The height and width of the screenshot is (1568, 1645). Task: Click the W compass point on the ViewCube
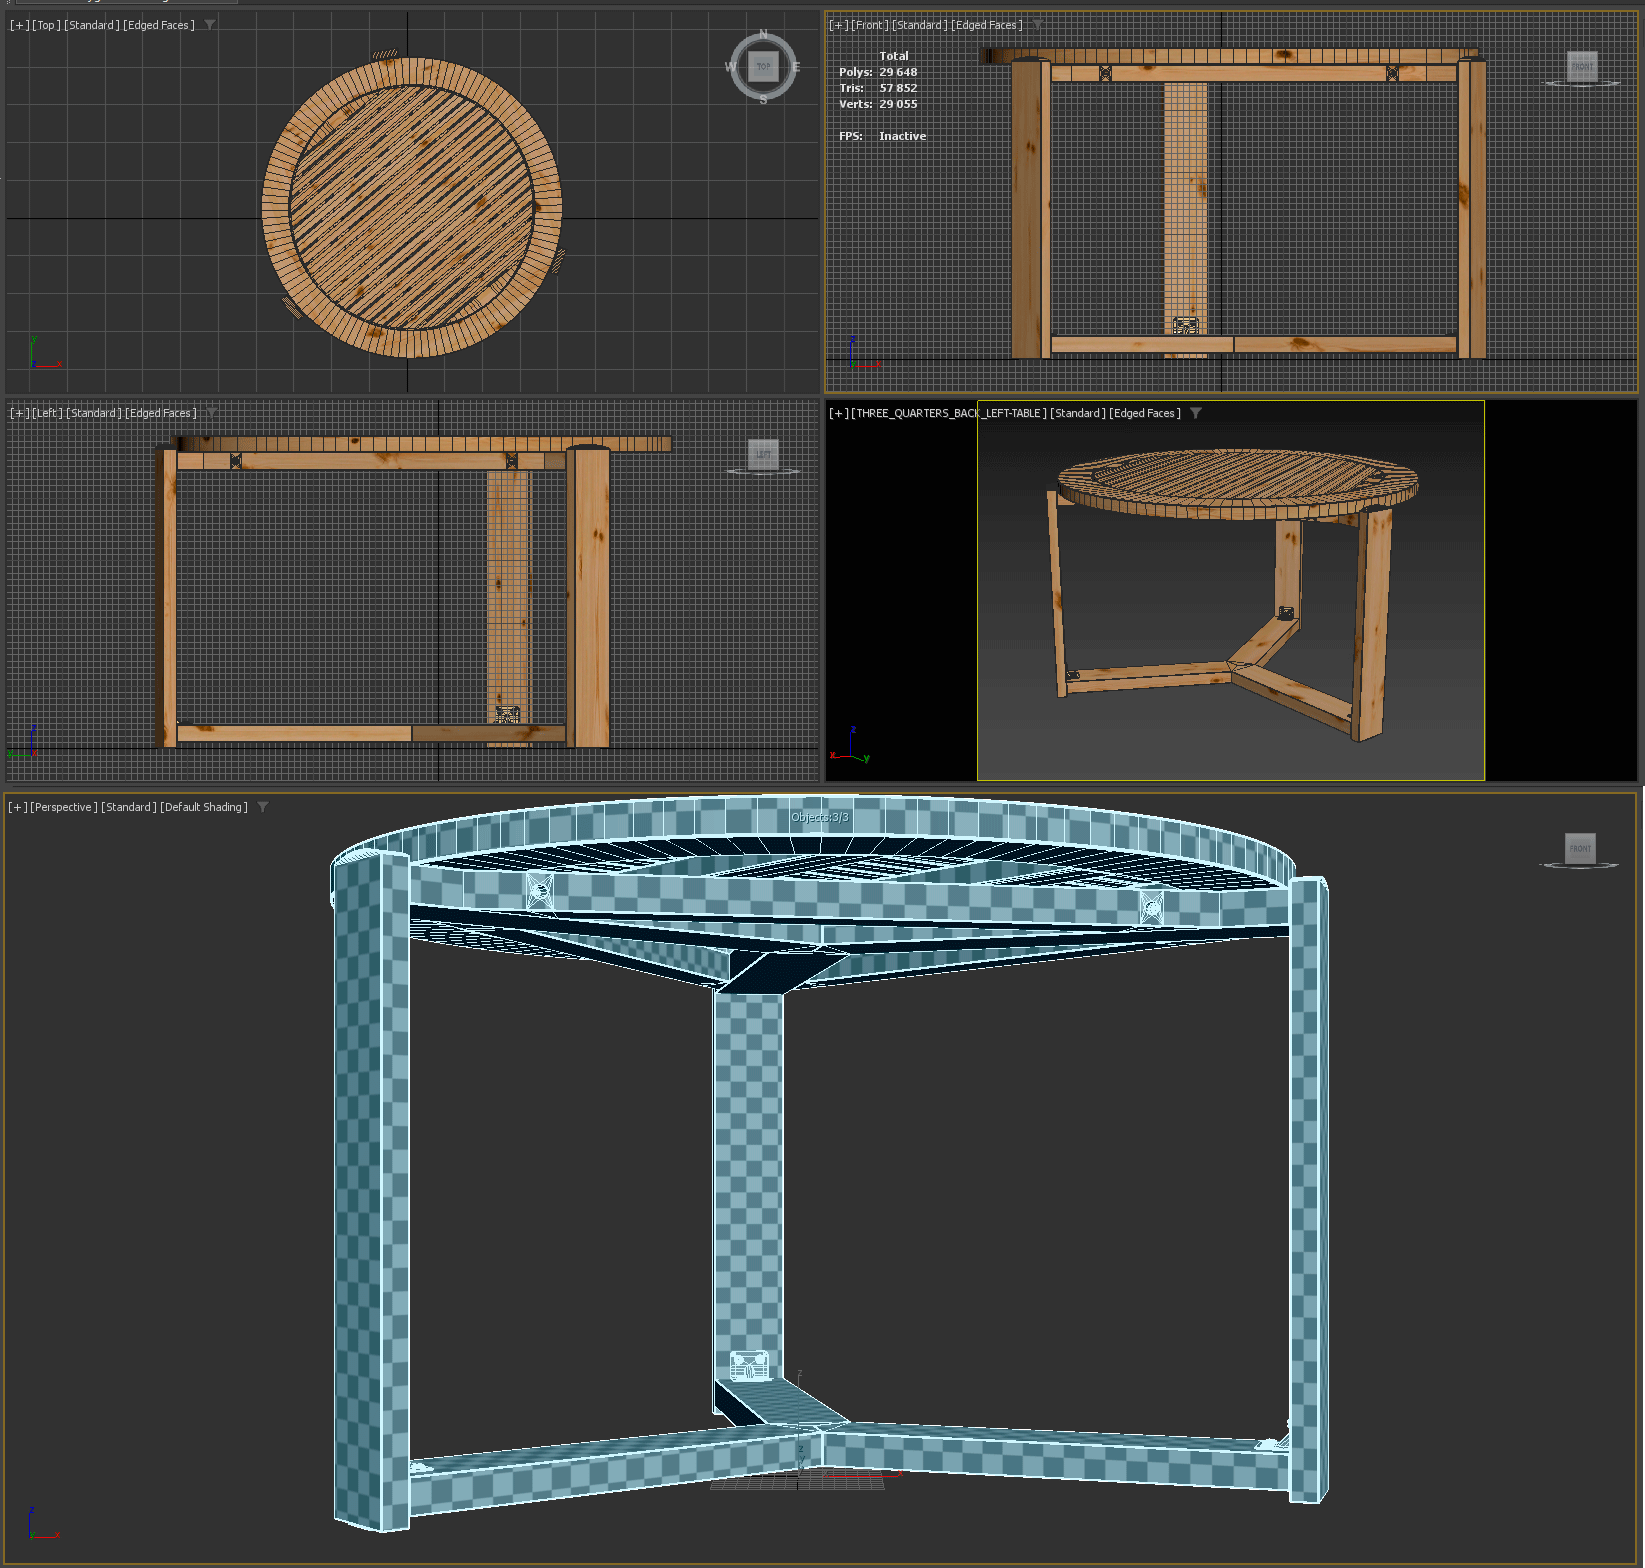[730, 67]
